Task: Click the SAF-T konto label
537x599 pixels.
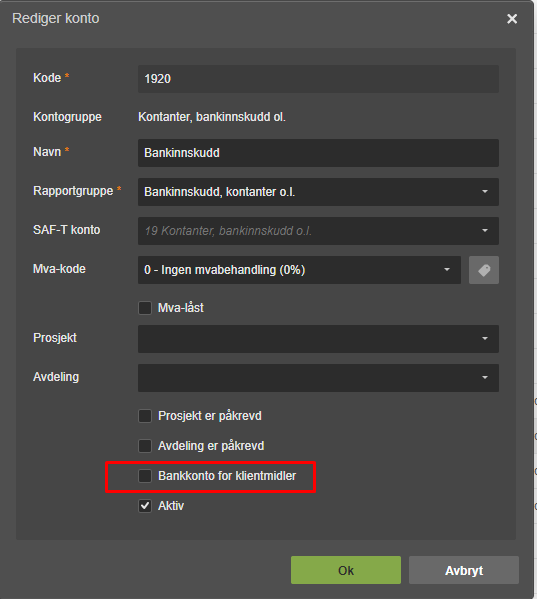Action: click(x=66, y=230)
